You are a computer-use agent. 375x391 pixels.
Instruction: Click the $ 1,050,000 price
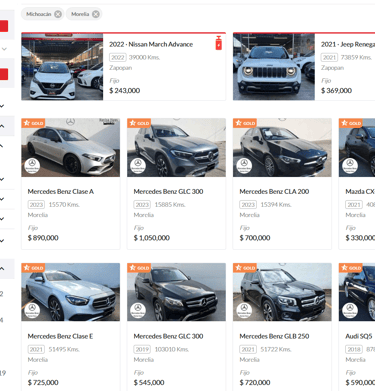pos(152,238)
